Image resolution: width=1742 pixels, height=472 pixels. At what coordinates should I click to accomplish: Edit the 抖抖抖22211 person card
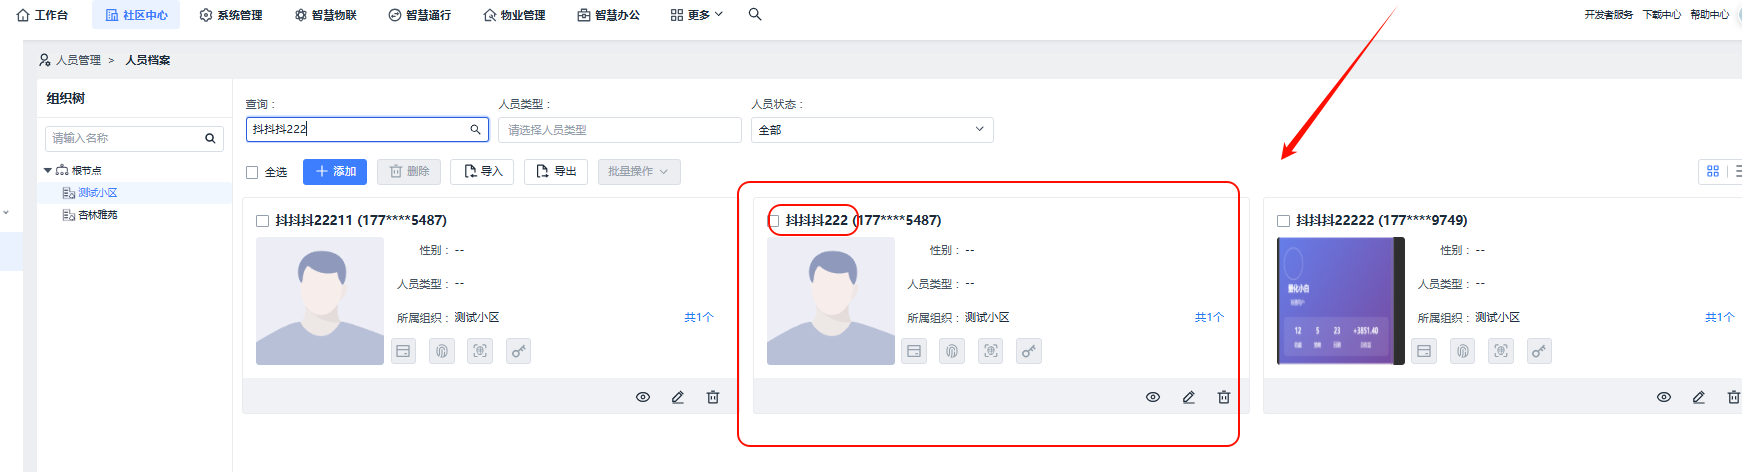tap(678, 397)
